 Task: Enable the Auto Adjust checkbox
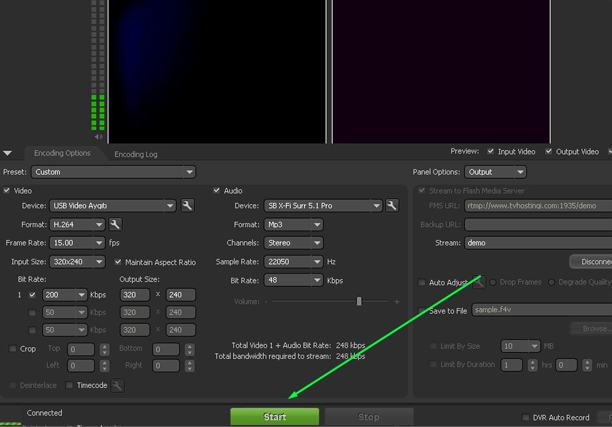coord(422,282)
